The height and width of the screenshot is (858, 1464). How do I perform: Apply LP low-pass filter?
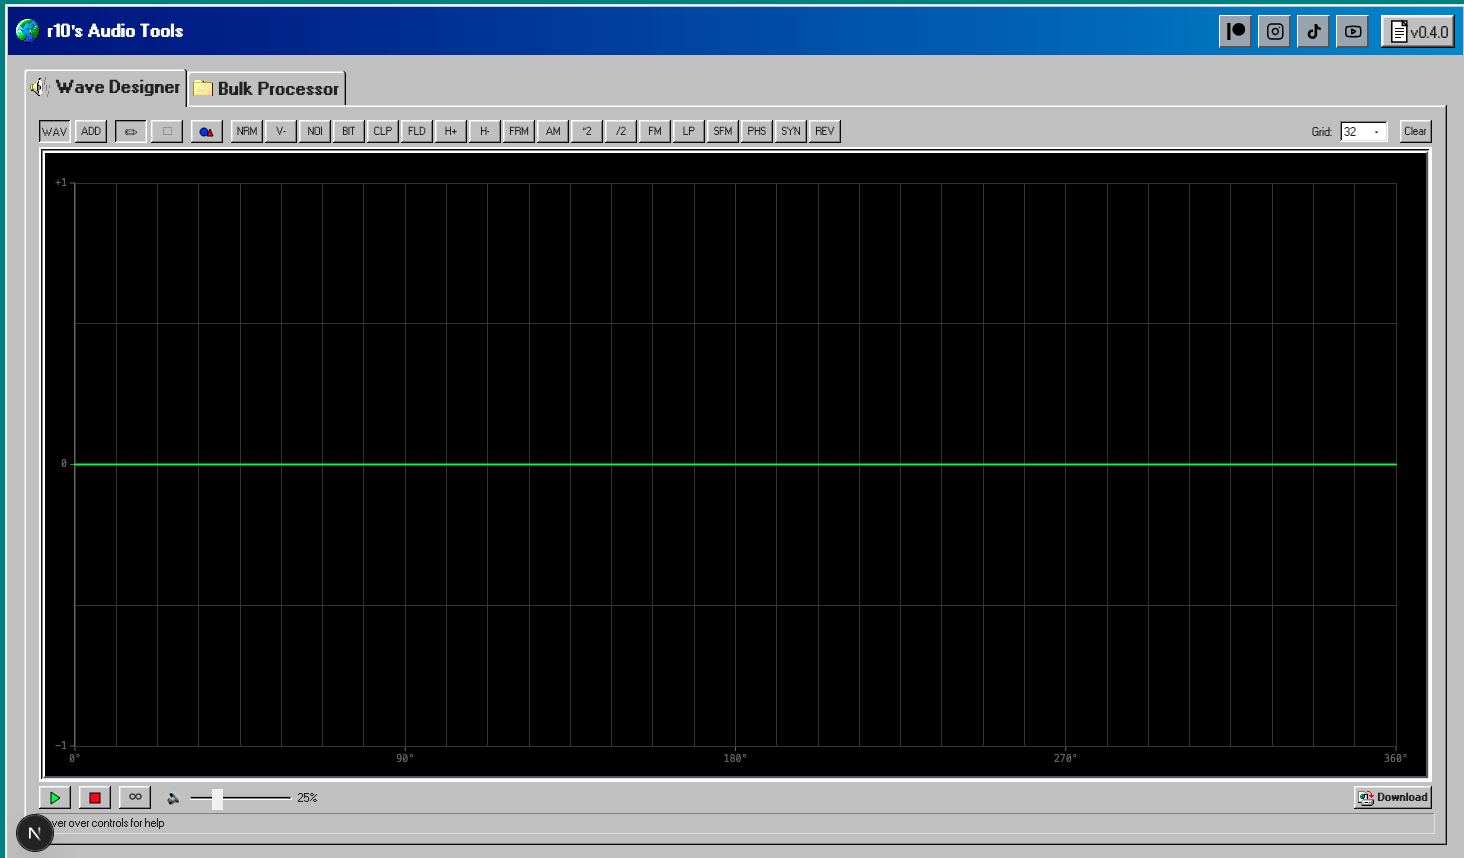pos(689,131)
